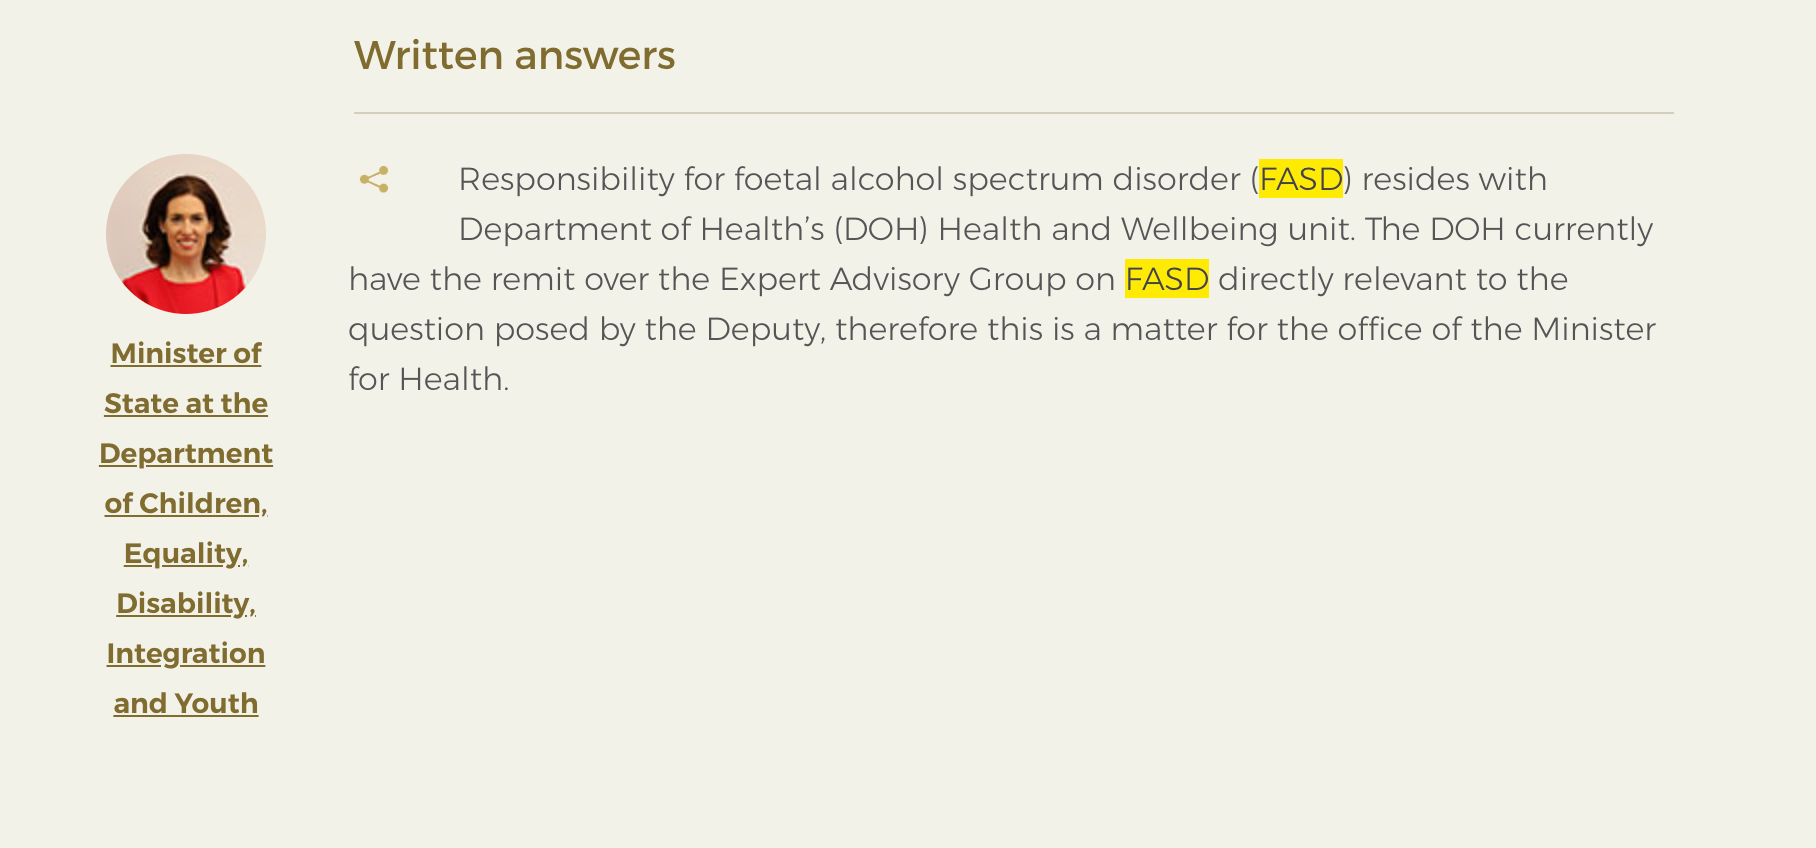Click the 'Written answers' heading
Screen dimensions: 1816x848
point(515,55)
